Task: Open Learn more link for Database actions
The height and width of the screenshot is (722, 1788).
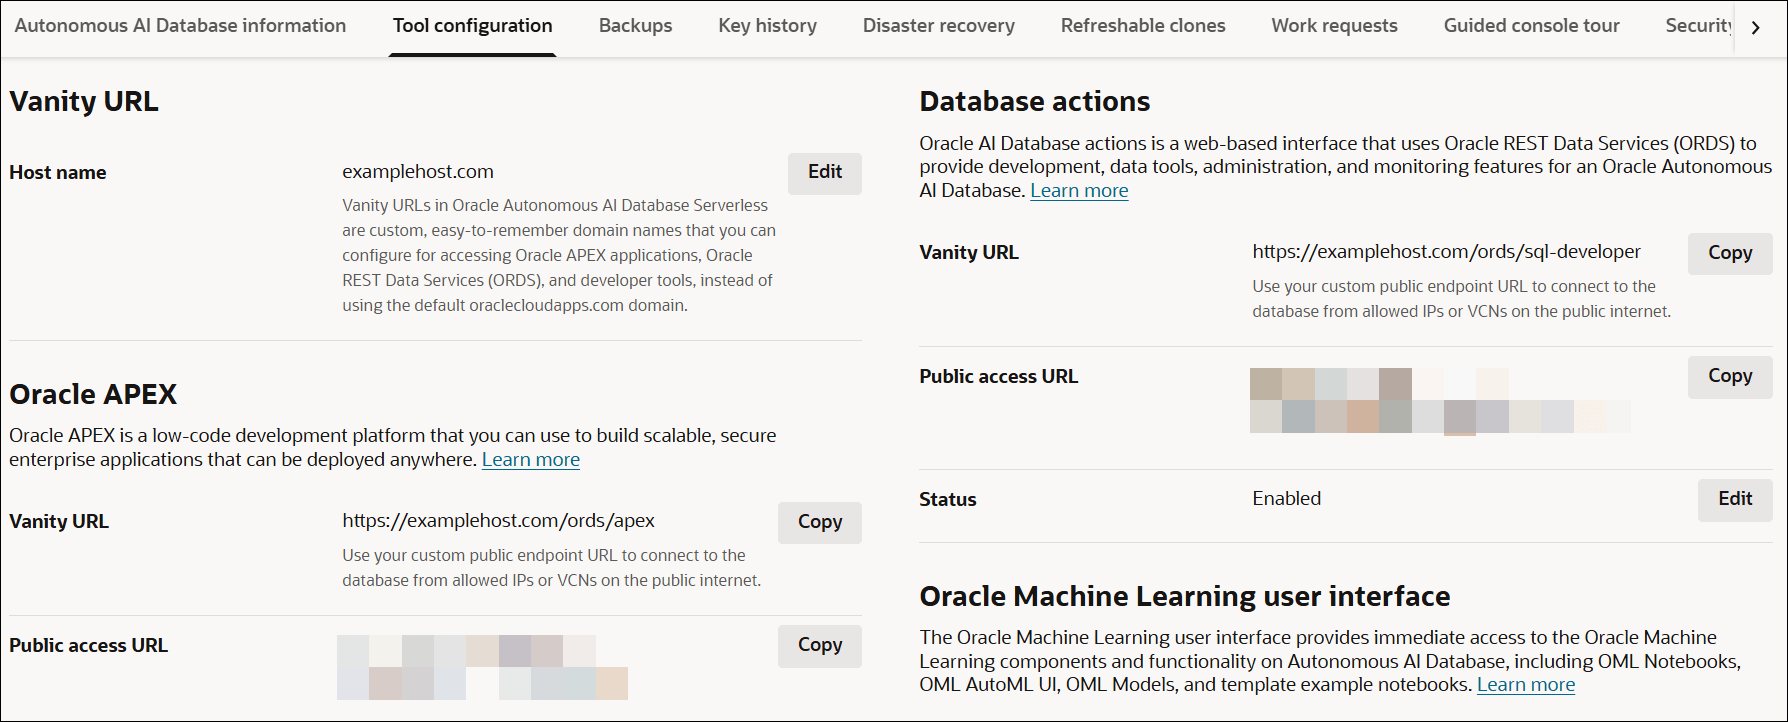Action: click(x=1079, y=191)
